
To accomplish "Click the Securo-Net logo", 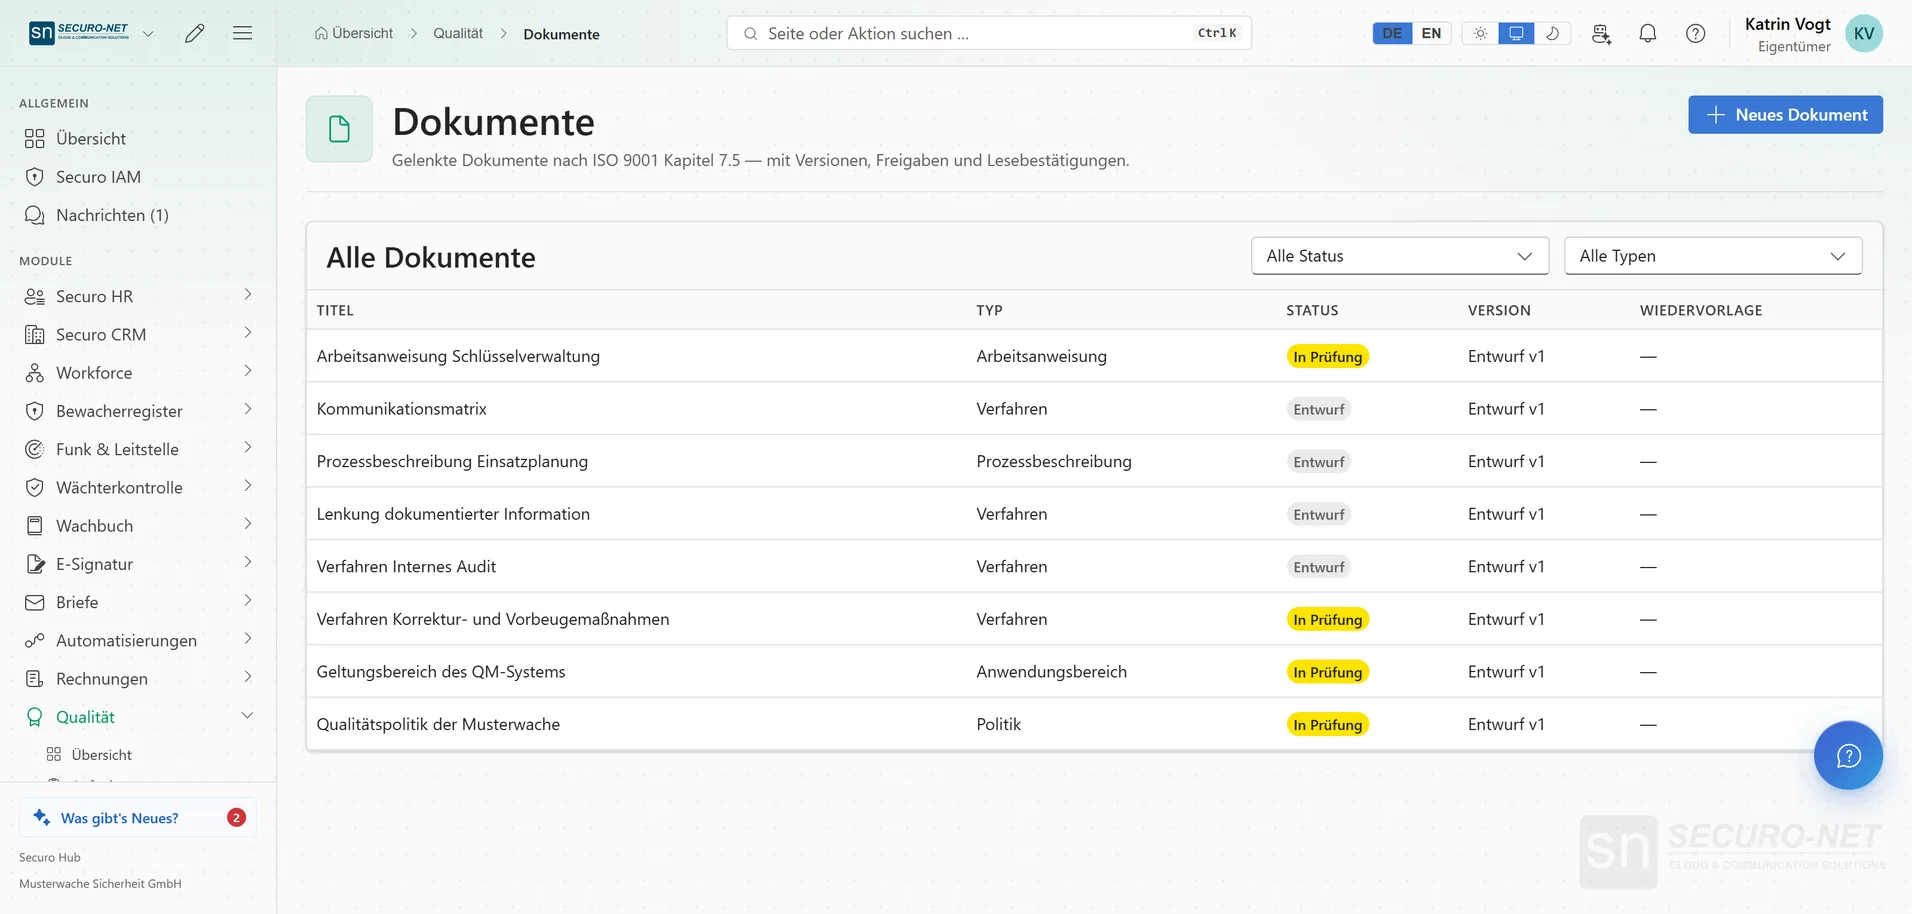I will 79,32.
